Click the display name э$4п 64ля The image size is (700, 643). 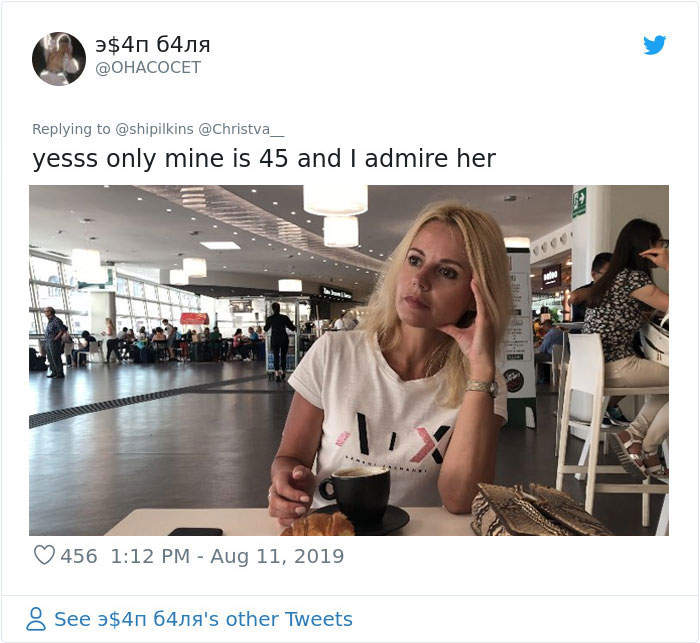(x=152, y=45)
